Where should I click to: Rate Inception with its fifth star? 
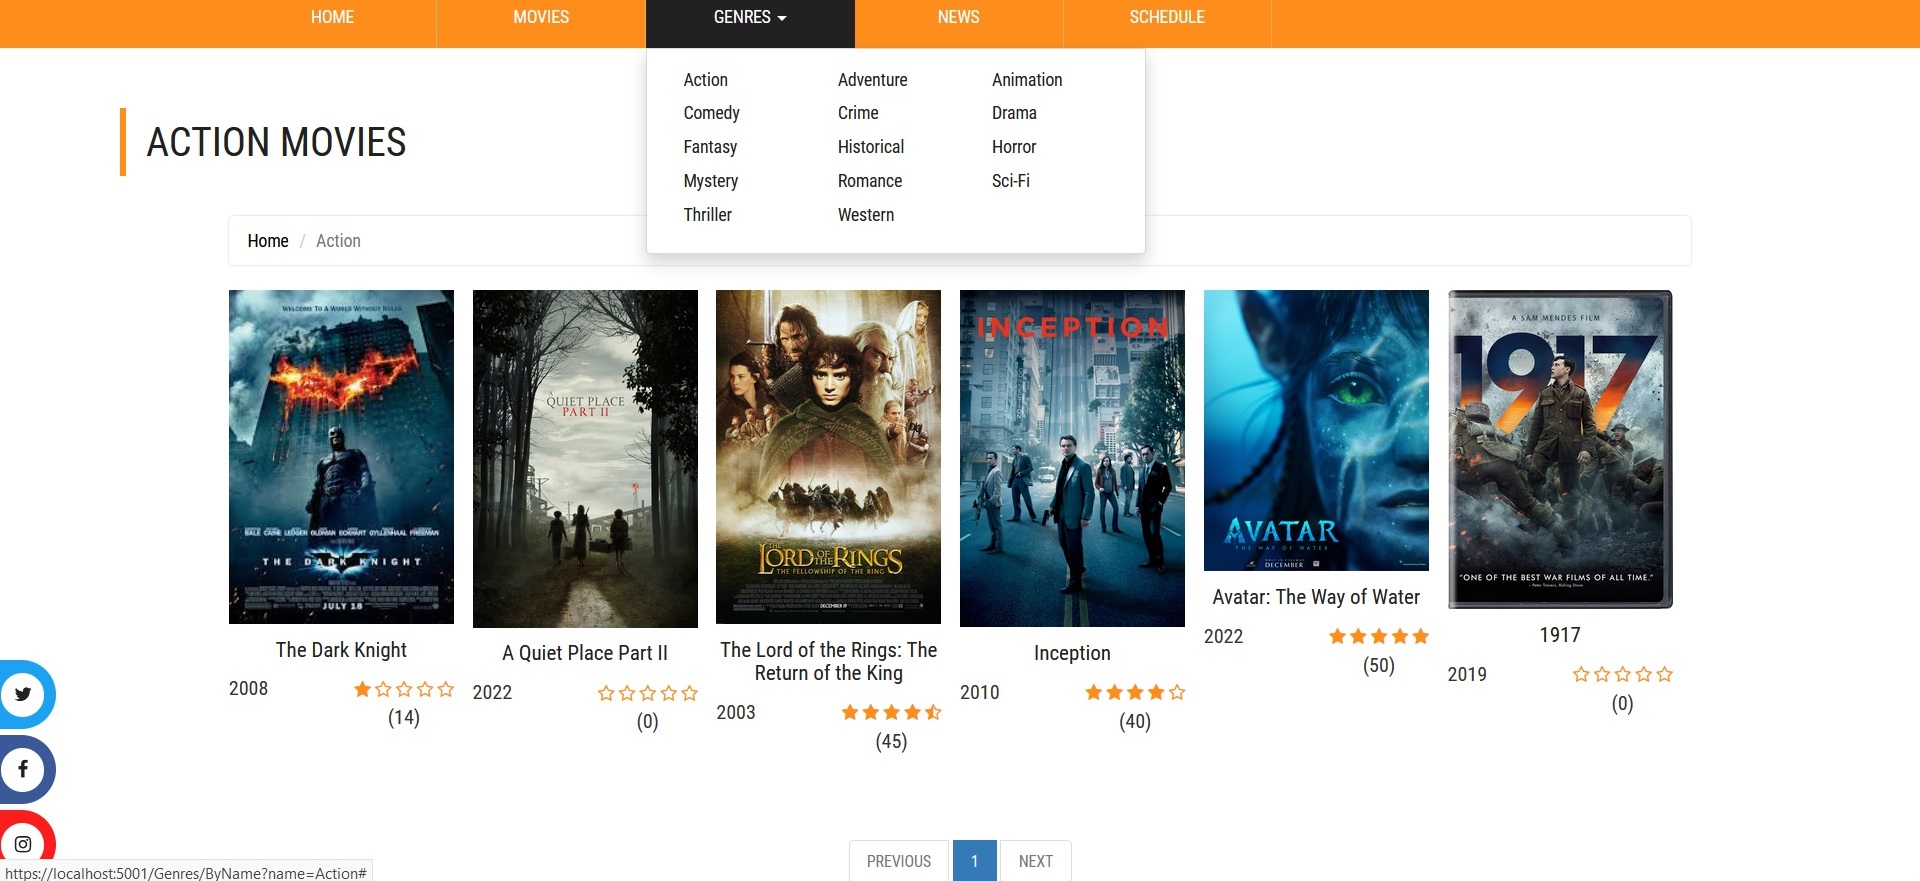point(1177,692)
